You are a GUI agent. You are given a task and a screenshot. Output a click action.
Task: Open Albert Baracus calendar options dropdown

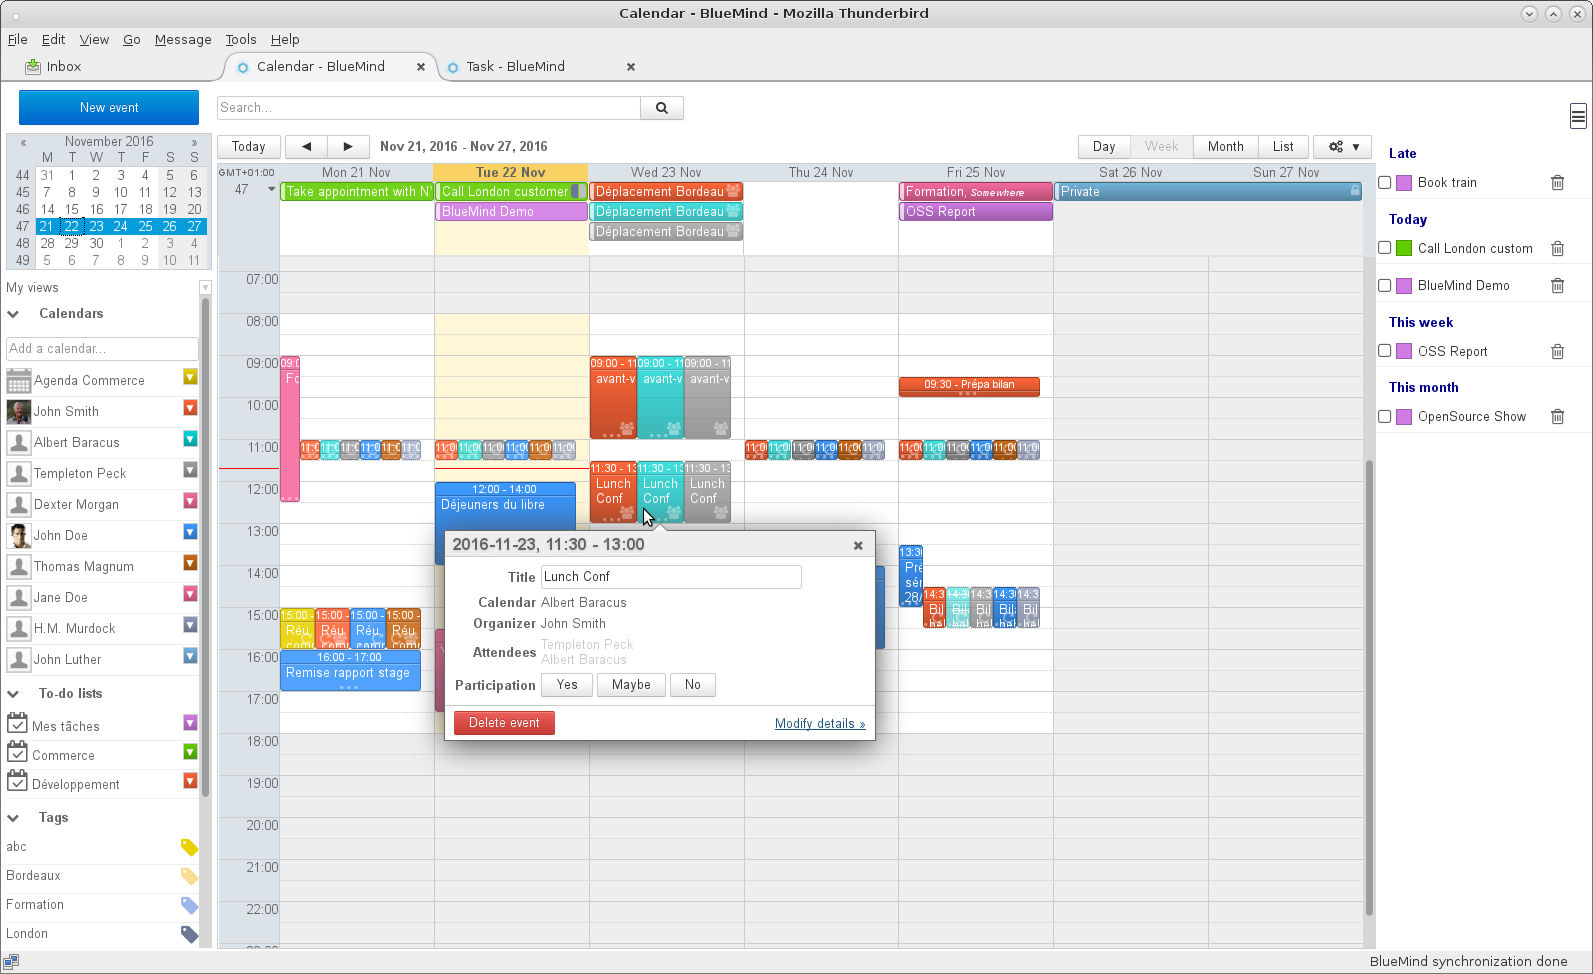coord(190,439)
